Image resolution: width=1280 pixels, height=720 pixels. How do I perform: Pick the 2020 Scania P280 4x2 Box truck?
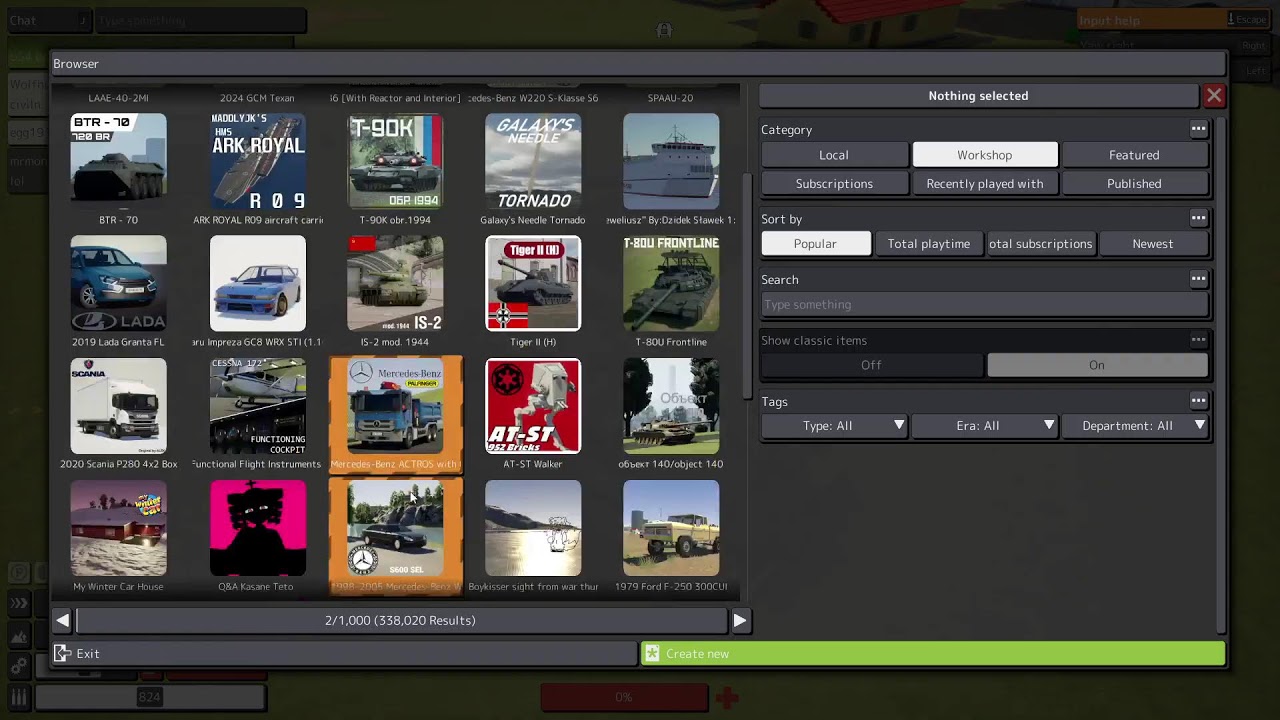[x=118, y=406]
